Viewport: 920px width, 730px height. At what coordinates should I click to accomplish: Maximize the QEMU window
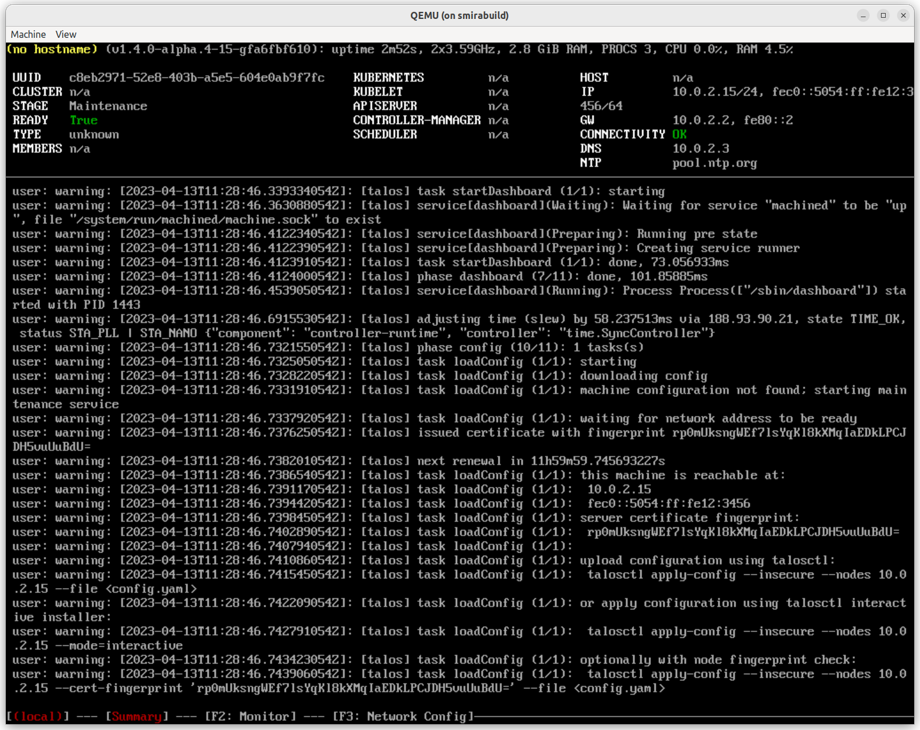[x=883, y=15]
